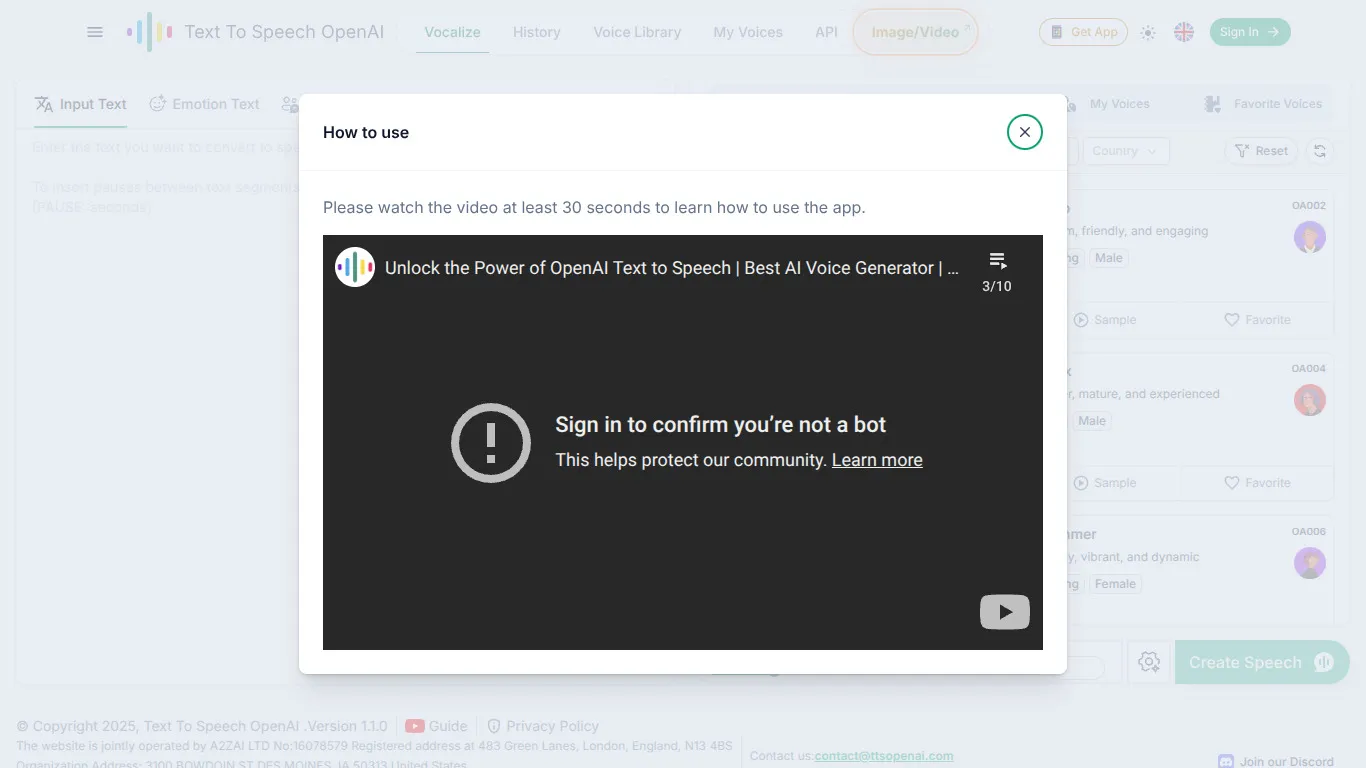Image resolution: width=1366 pixels, height=768 pixels.
Task: Open the YouTube playlist icon in video
Action: [x=997, y=271]
